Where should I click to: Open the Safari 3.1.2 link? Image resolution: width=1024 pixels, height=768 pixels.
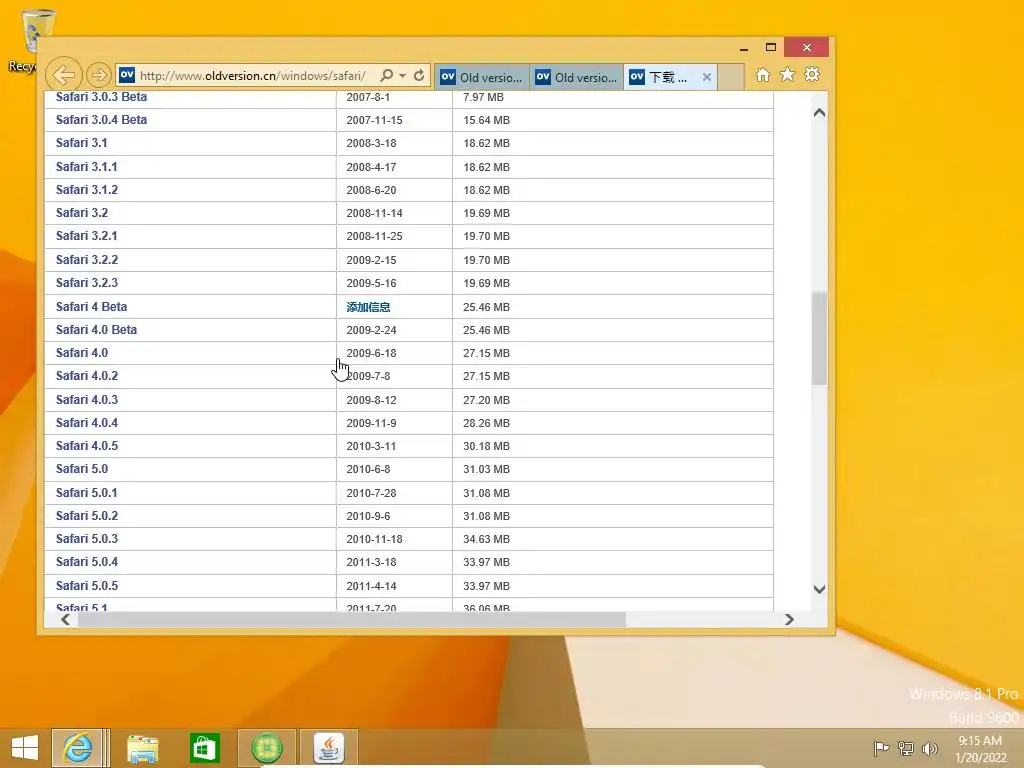point(87,189)
